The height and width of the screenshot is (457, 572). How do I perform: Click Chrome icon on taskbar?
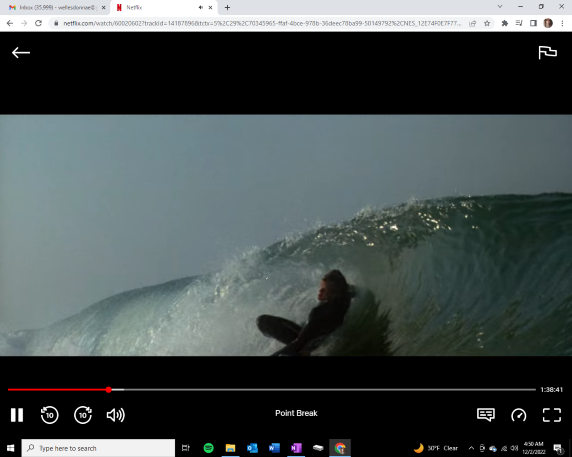coord(340,448)
